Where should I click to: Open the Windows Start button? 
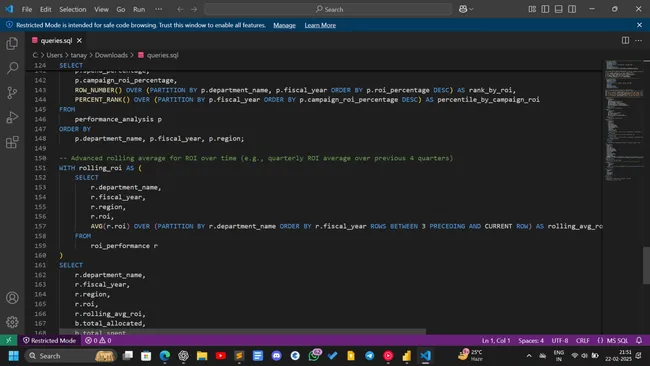tap(13, 356)
